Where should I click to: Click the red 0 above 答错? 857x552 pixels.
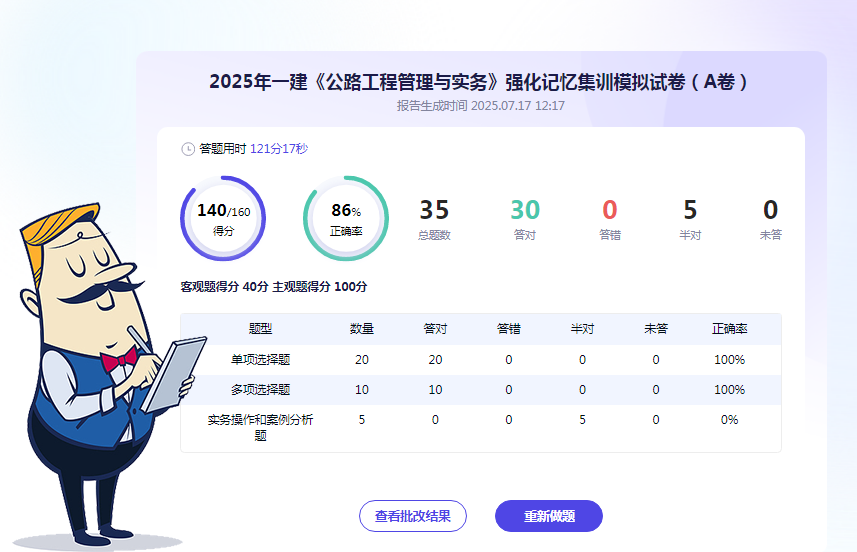coord(610,210)
